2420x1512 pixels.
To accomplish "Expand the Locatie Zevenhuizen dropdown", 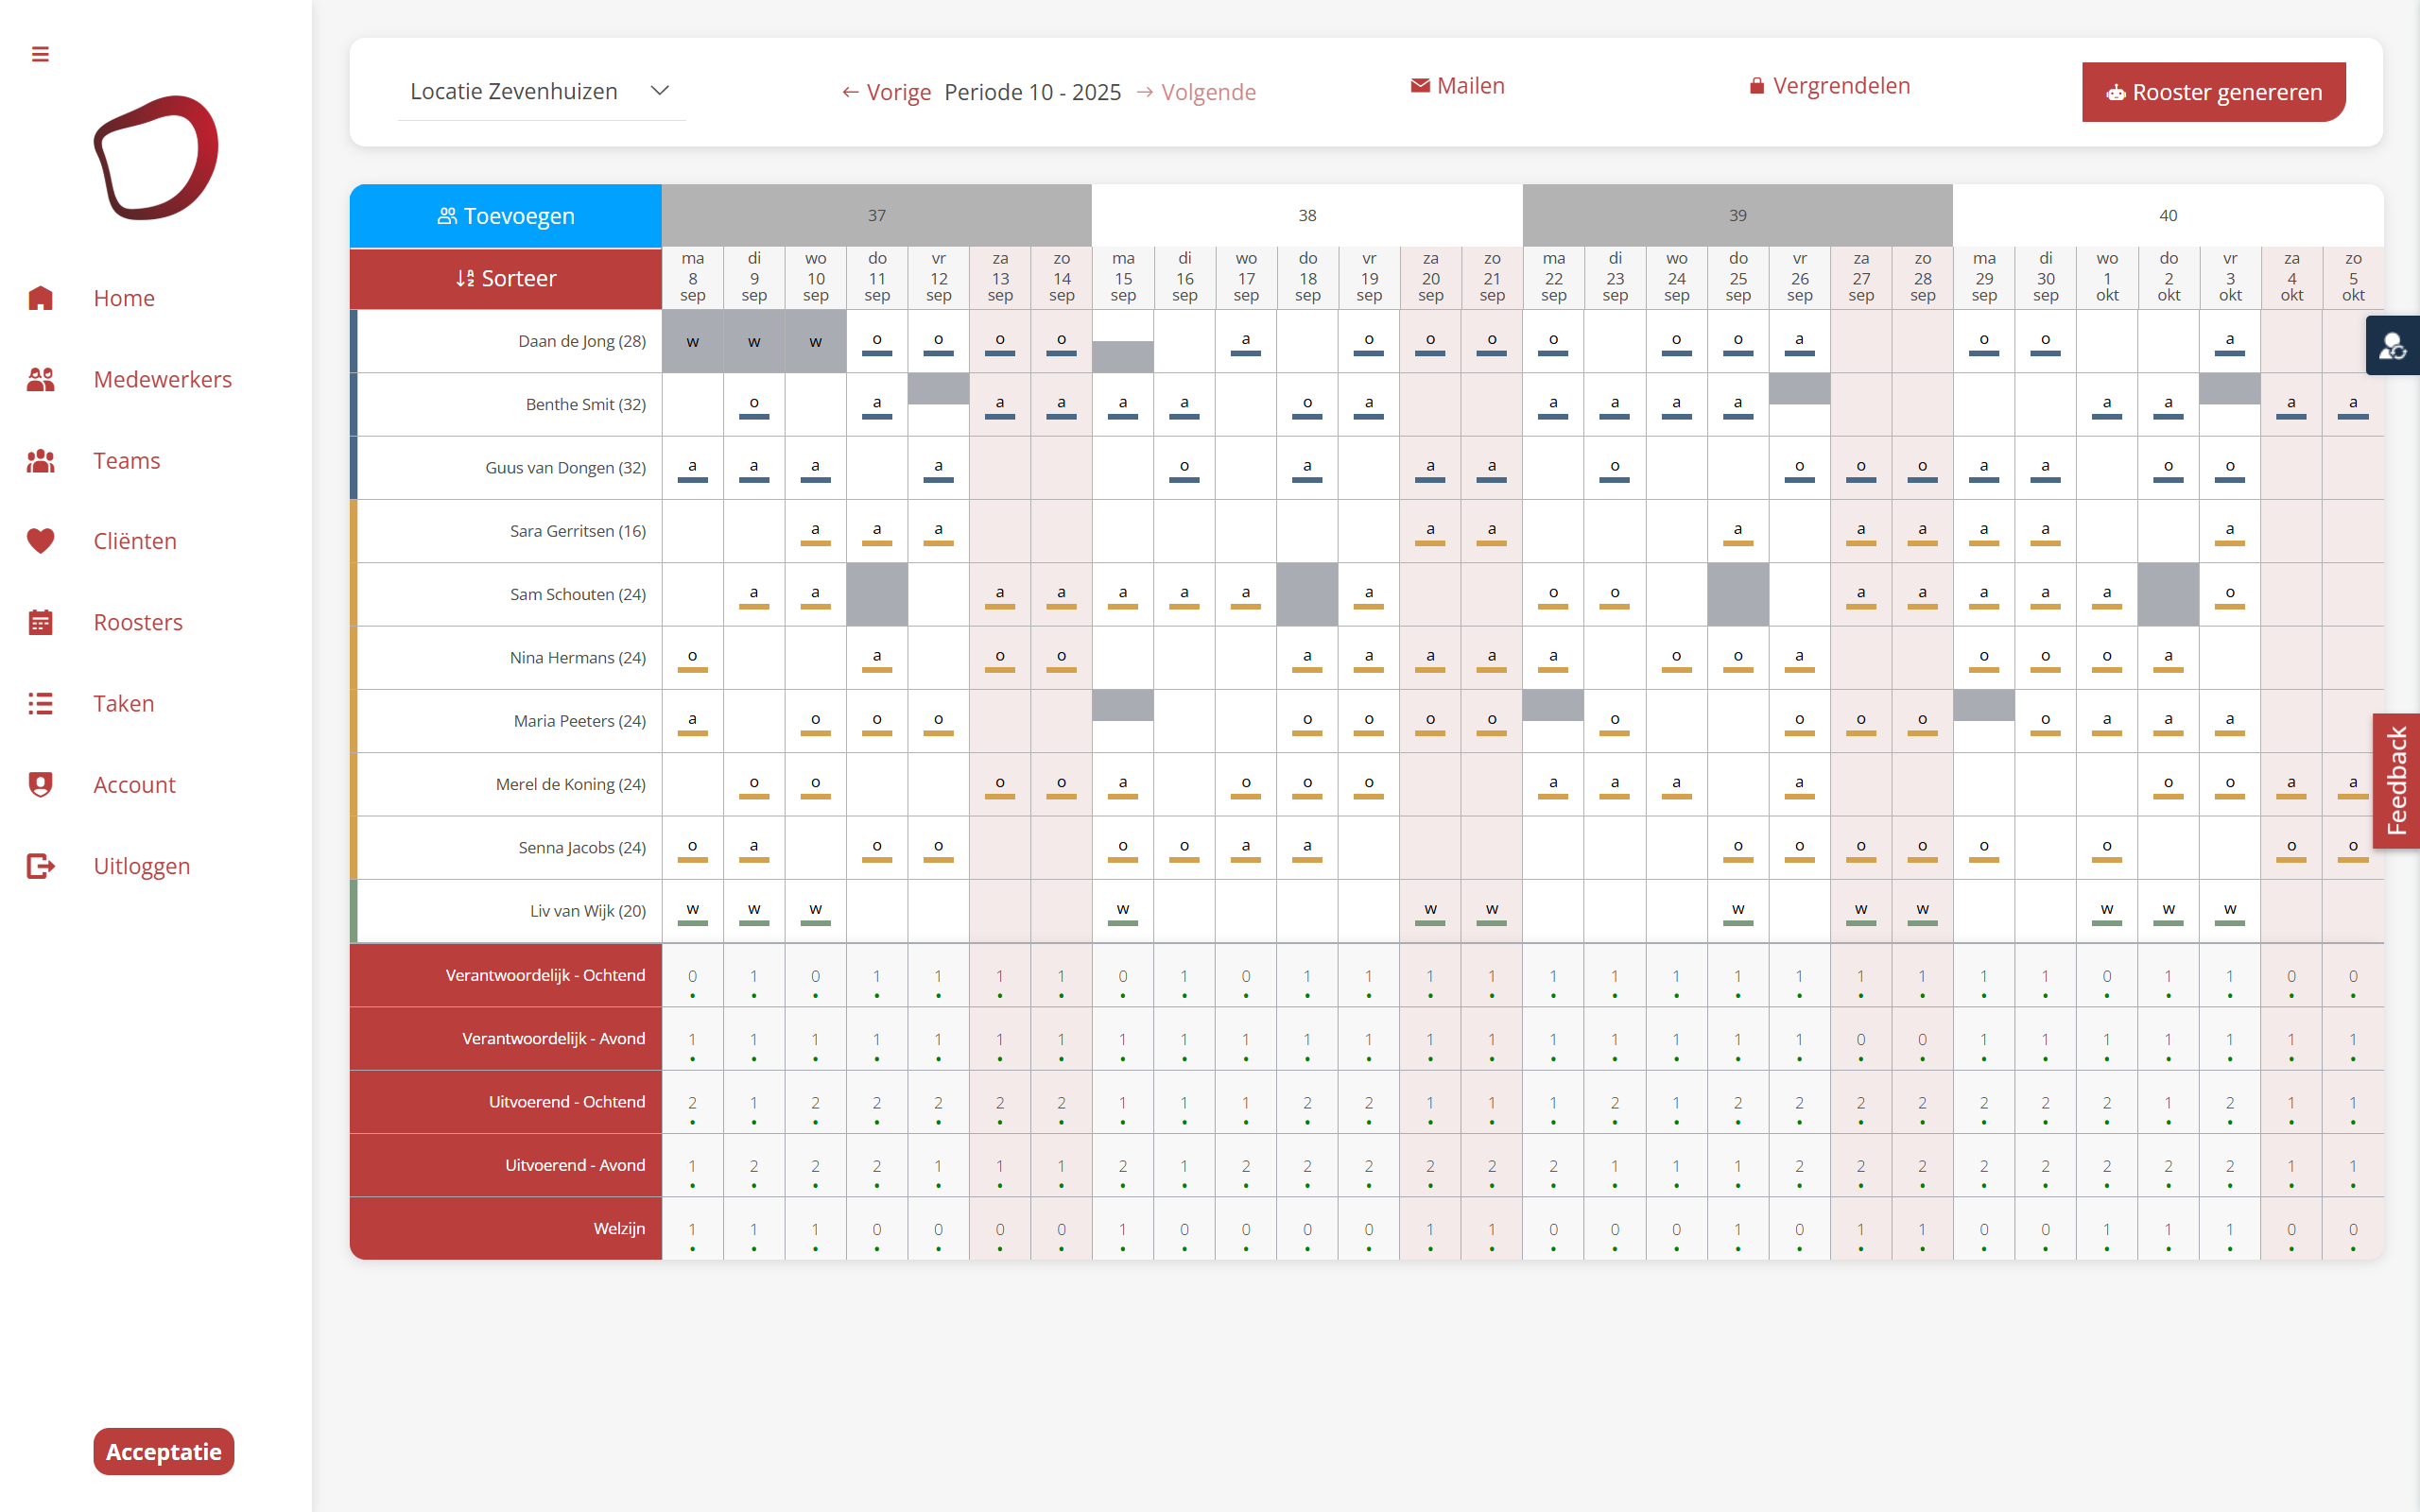I will [x=541, y=91].
